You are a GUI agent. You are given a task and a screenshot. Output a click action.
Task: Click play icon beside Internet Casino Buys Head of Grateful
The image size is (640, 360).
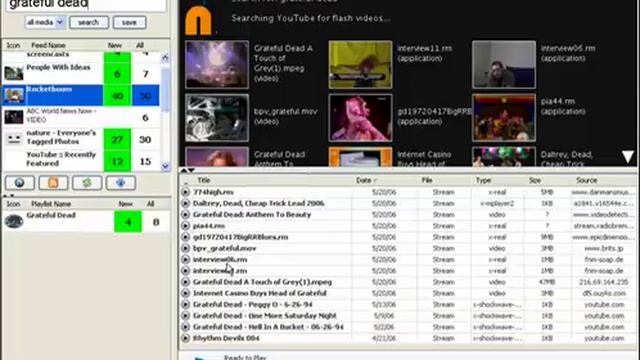pyautogui.click(x=185, y=293)
